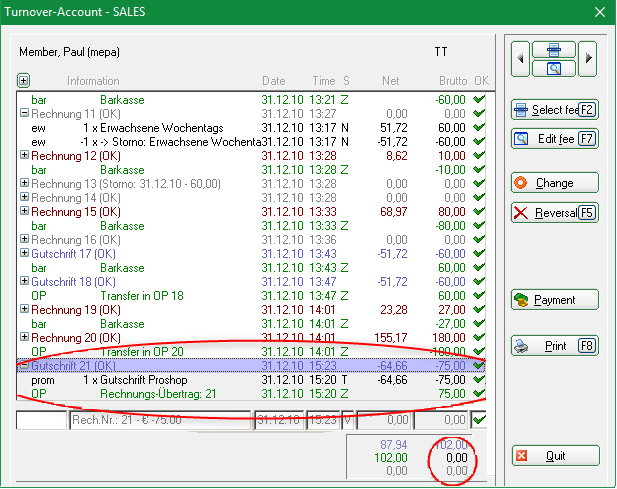Open Edit fee F7 button
The image size is (617, 489).
coord(555,139)
